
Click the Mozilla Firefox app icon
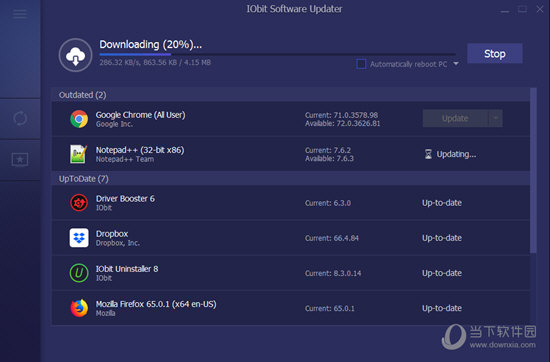79,308
